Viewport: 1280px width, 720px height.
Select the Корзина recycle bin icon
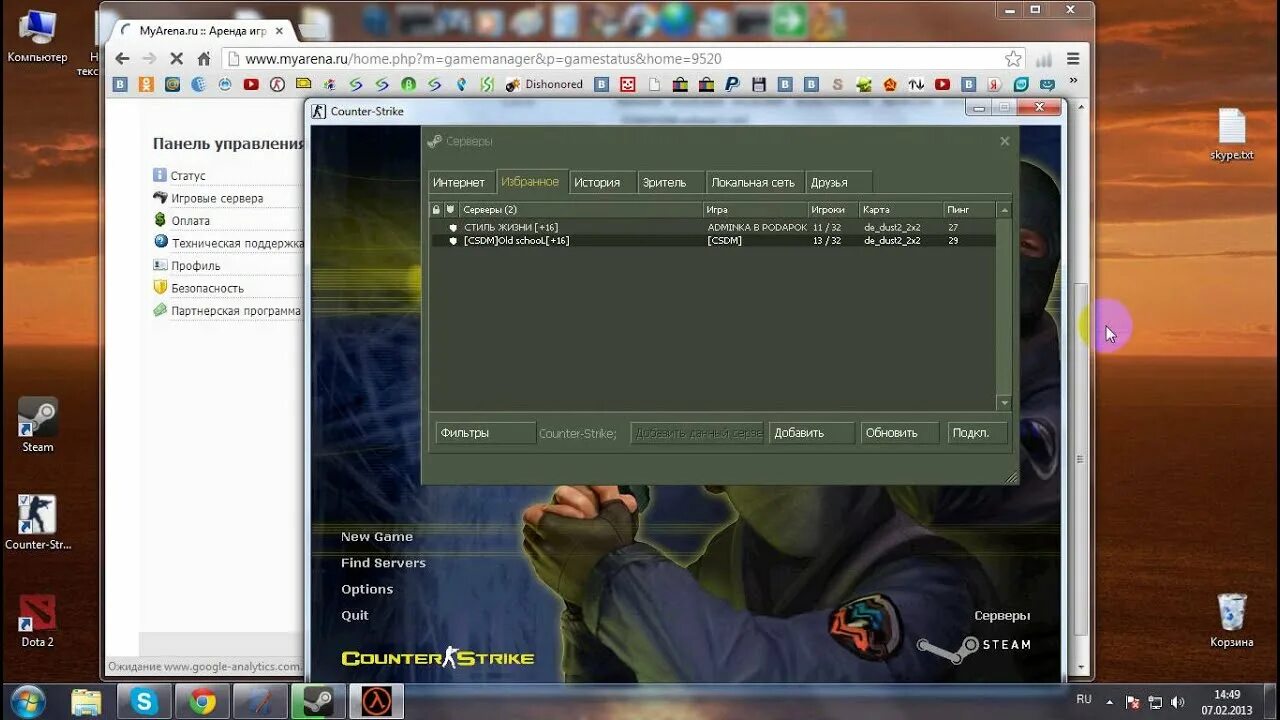(x=1232, y=621)
